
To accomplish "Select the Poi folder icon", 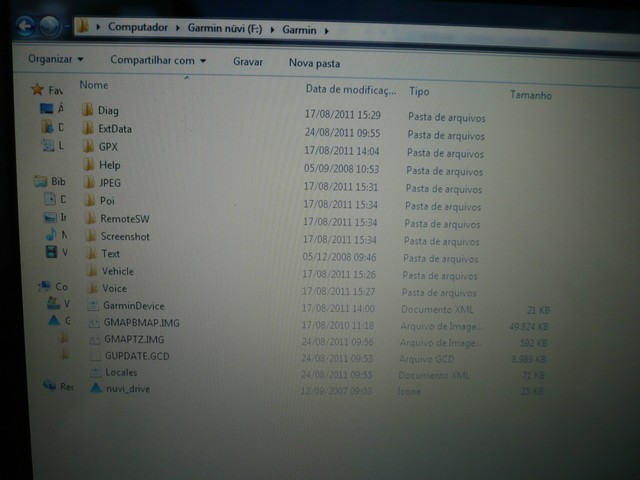I will click(x=90, y=200).
